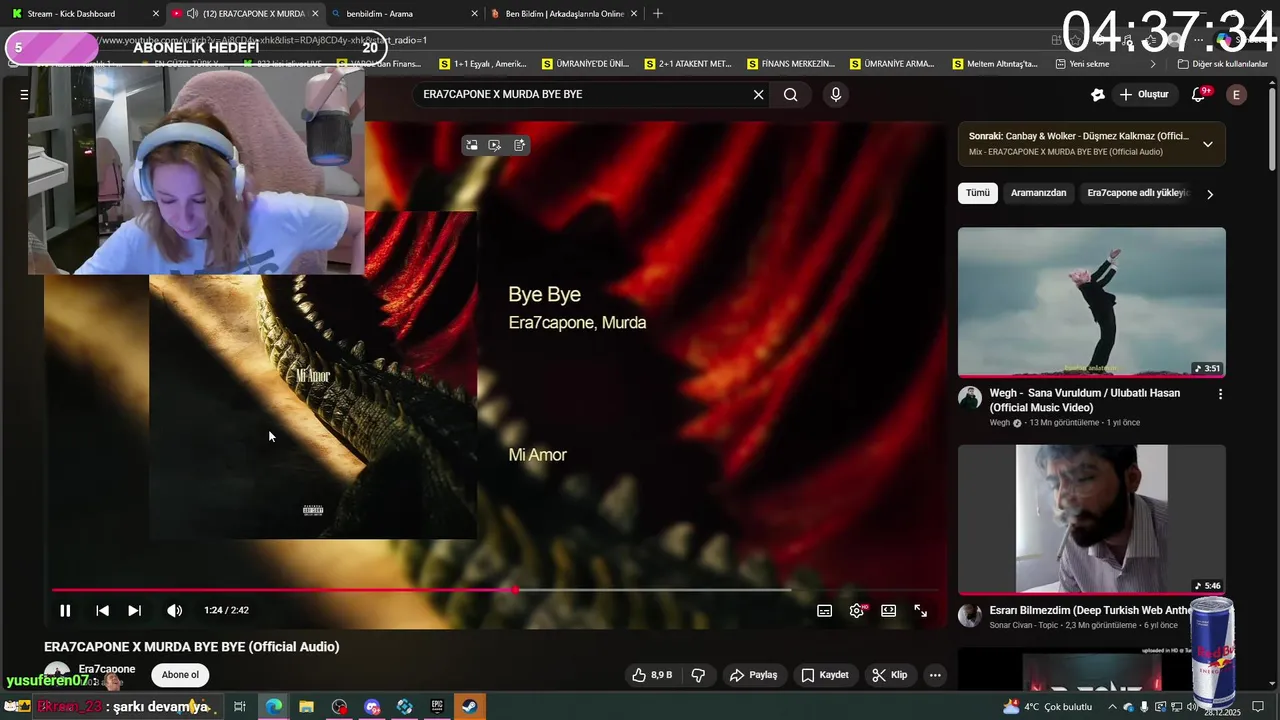
Task: Open the YouTube hamburger guide menu
Action: (x=24, y=95)
